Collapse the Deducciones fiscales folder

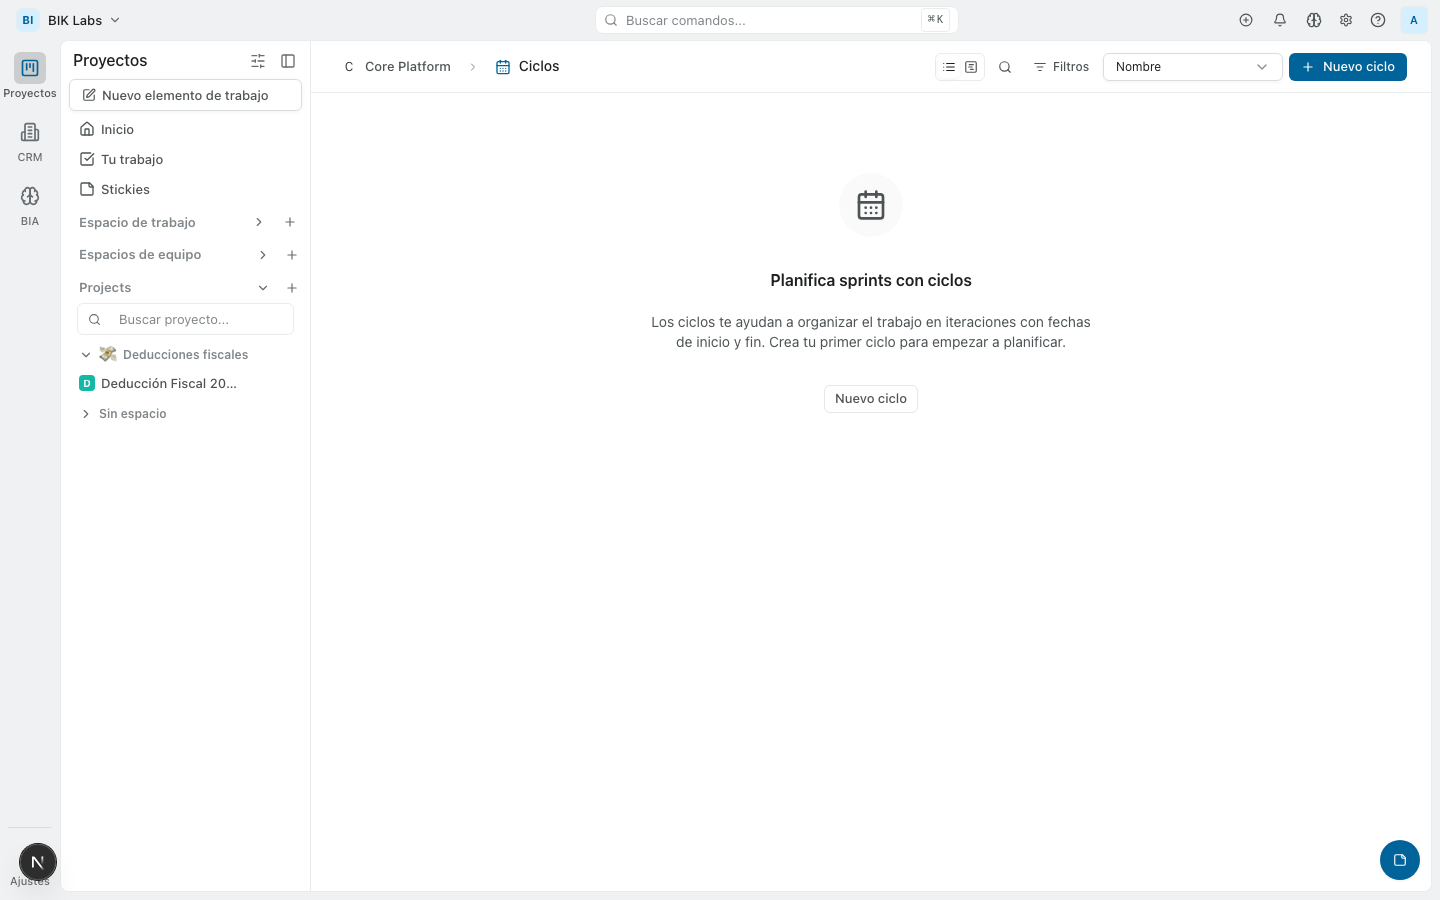click(86, 355)
